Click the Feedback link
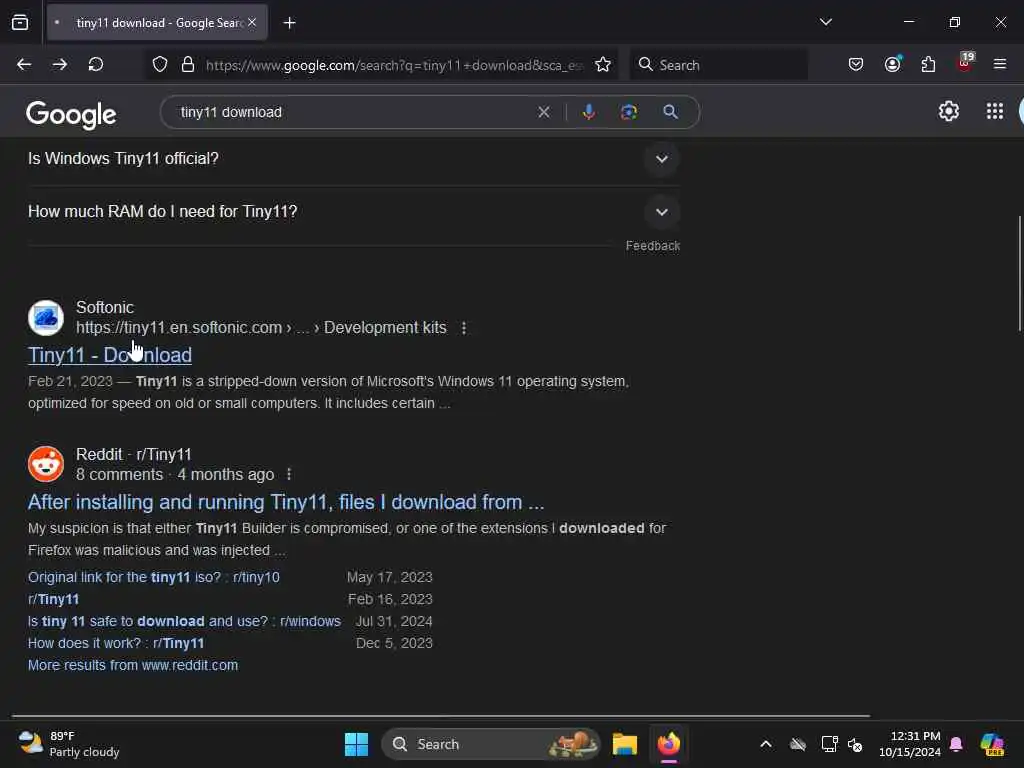Screen dimensions: 1024x768 point(652,246)
